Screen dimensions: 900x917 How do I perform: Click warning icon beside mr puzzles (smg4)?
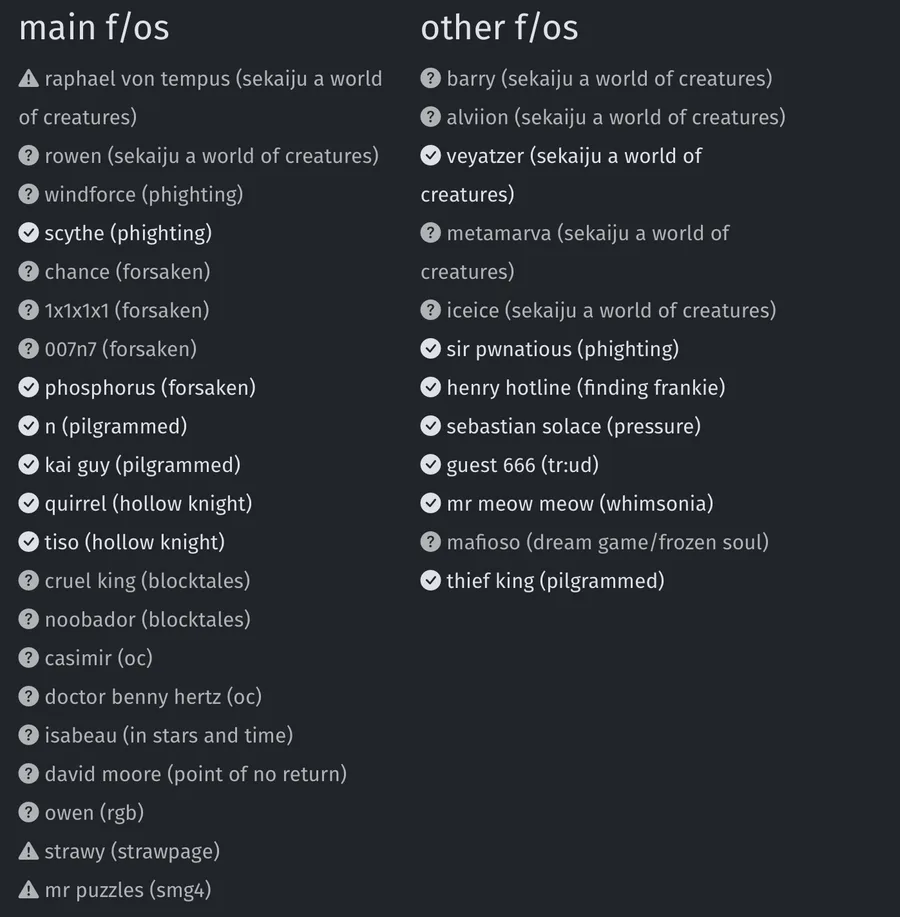[x=28, y=890]
